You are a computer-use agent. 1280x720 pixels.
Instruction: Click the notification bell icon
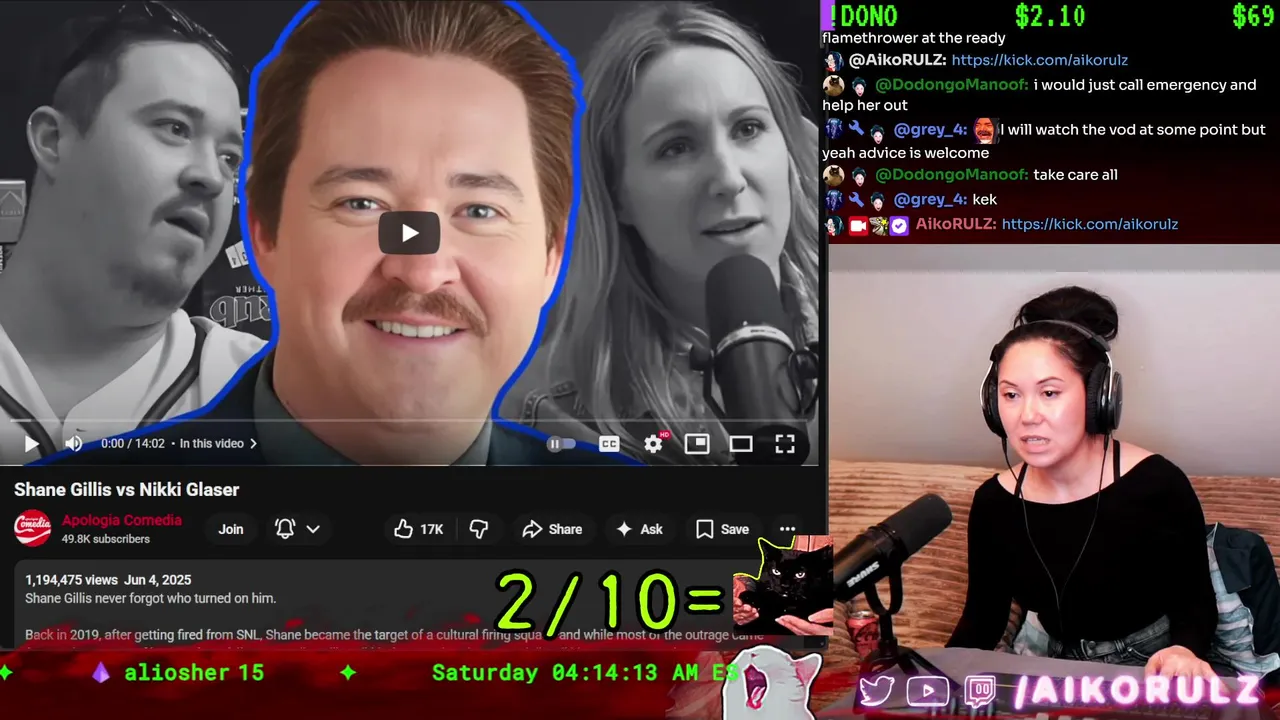[285, 529]
